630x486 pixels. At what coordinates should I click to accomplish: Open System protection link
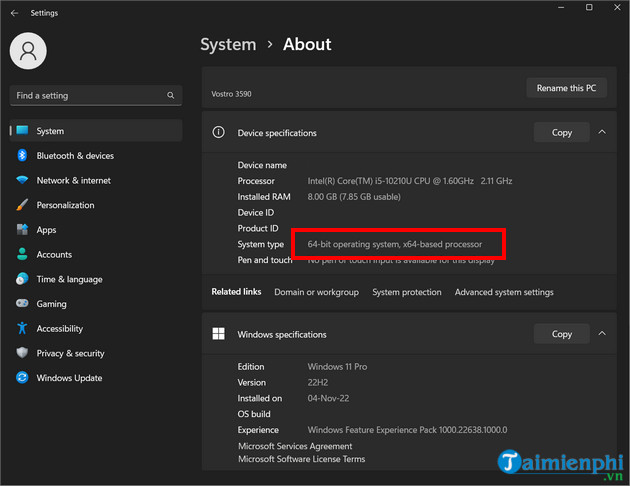[407, 292]
